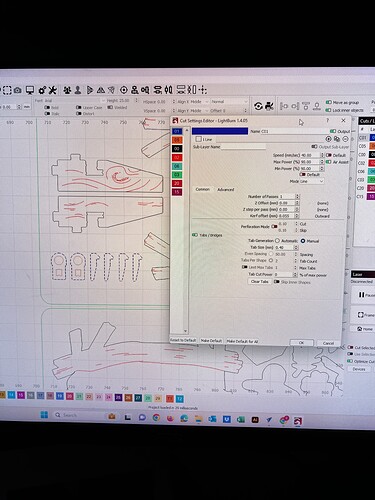Switch to the Advanced tab

tap(226, 190)
